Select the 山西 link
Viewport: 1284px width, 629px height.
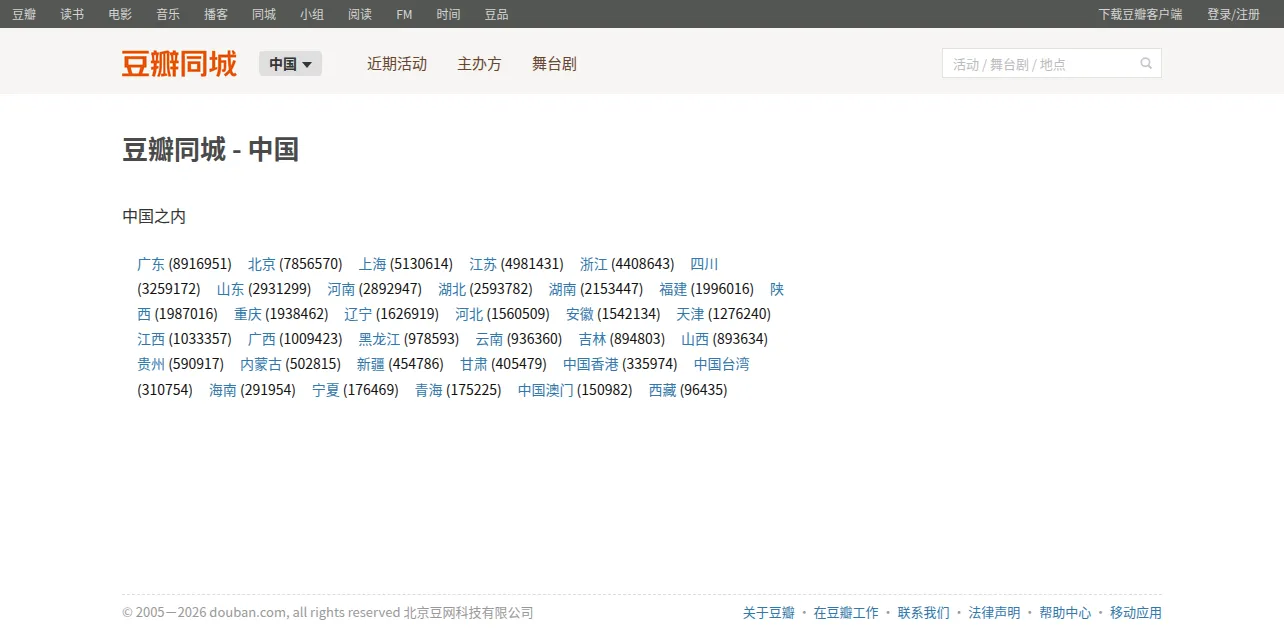(695, 339)
